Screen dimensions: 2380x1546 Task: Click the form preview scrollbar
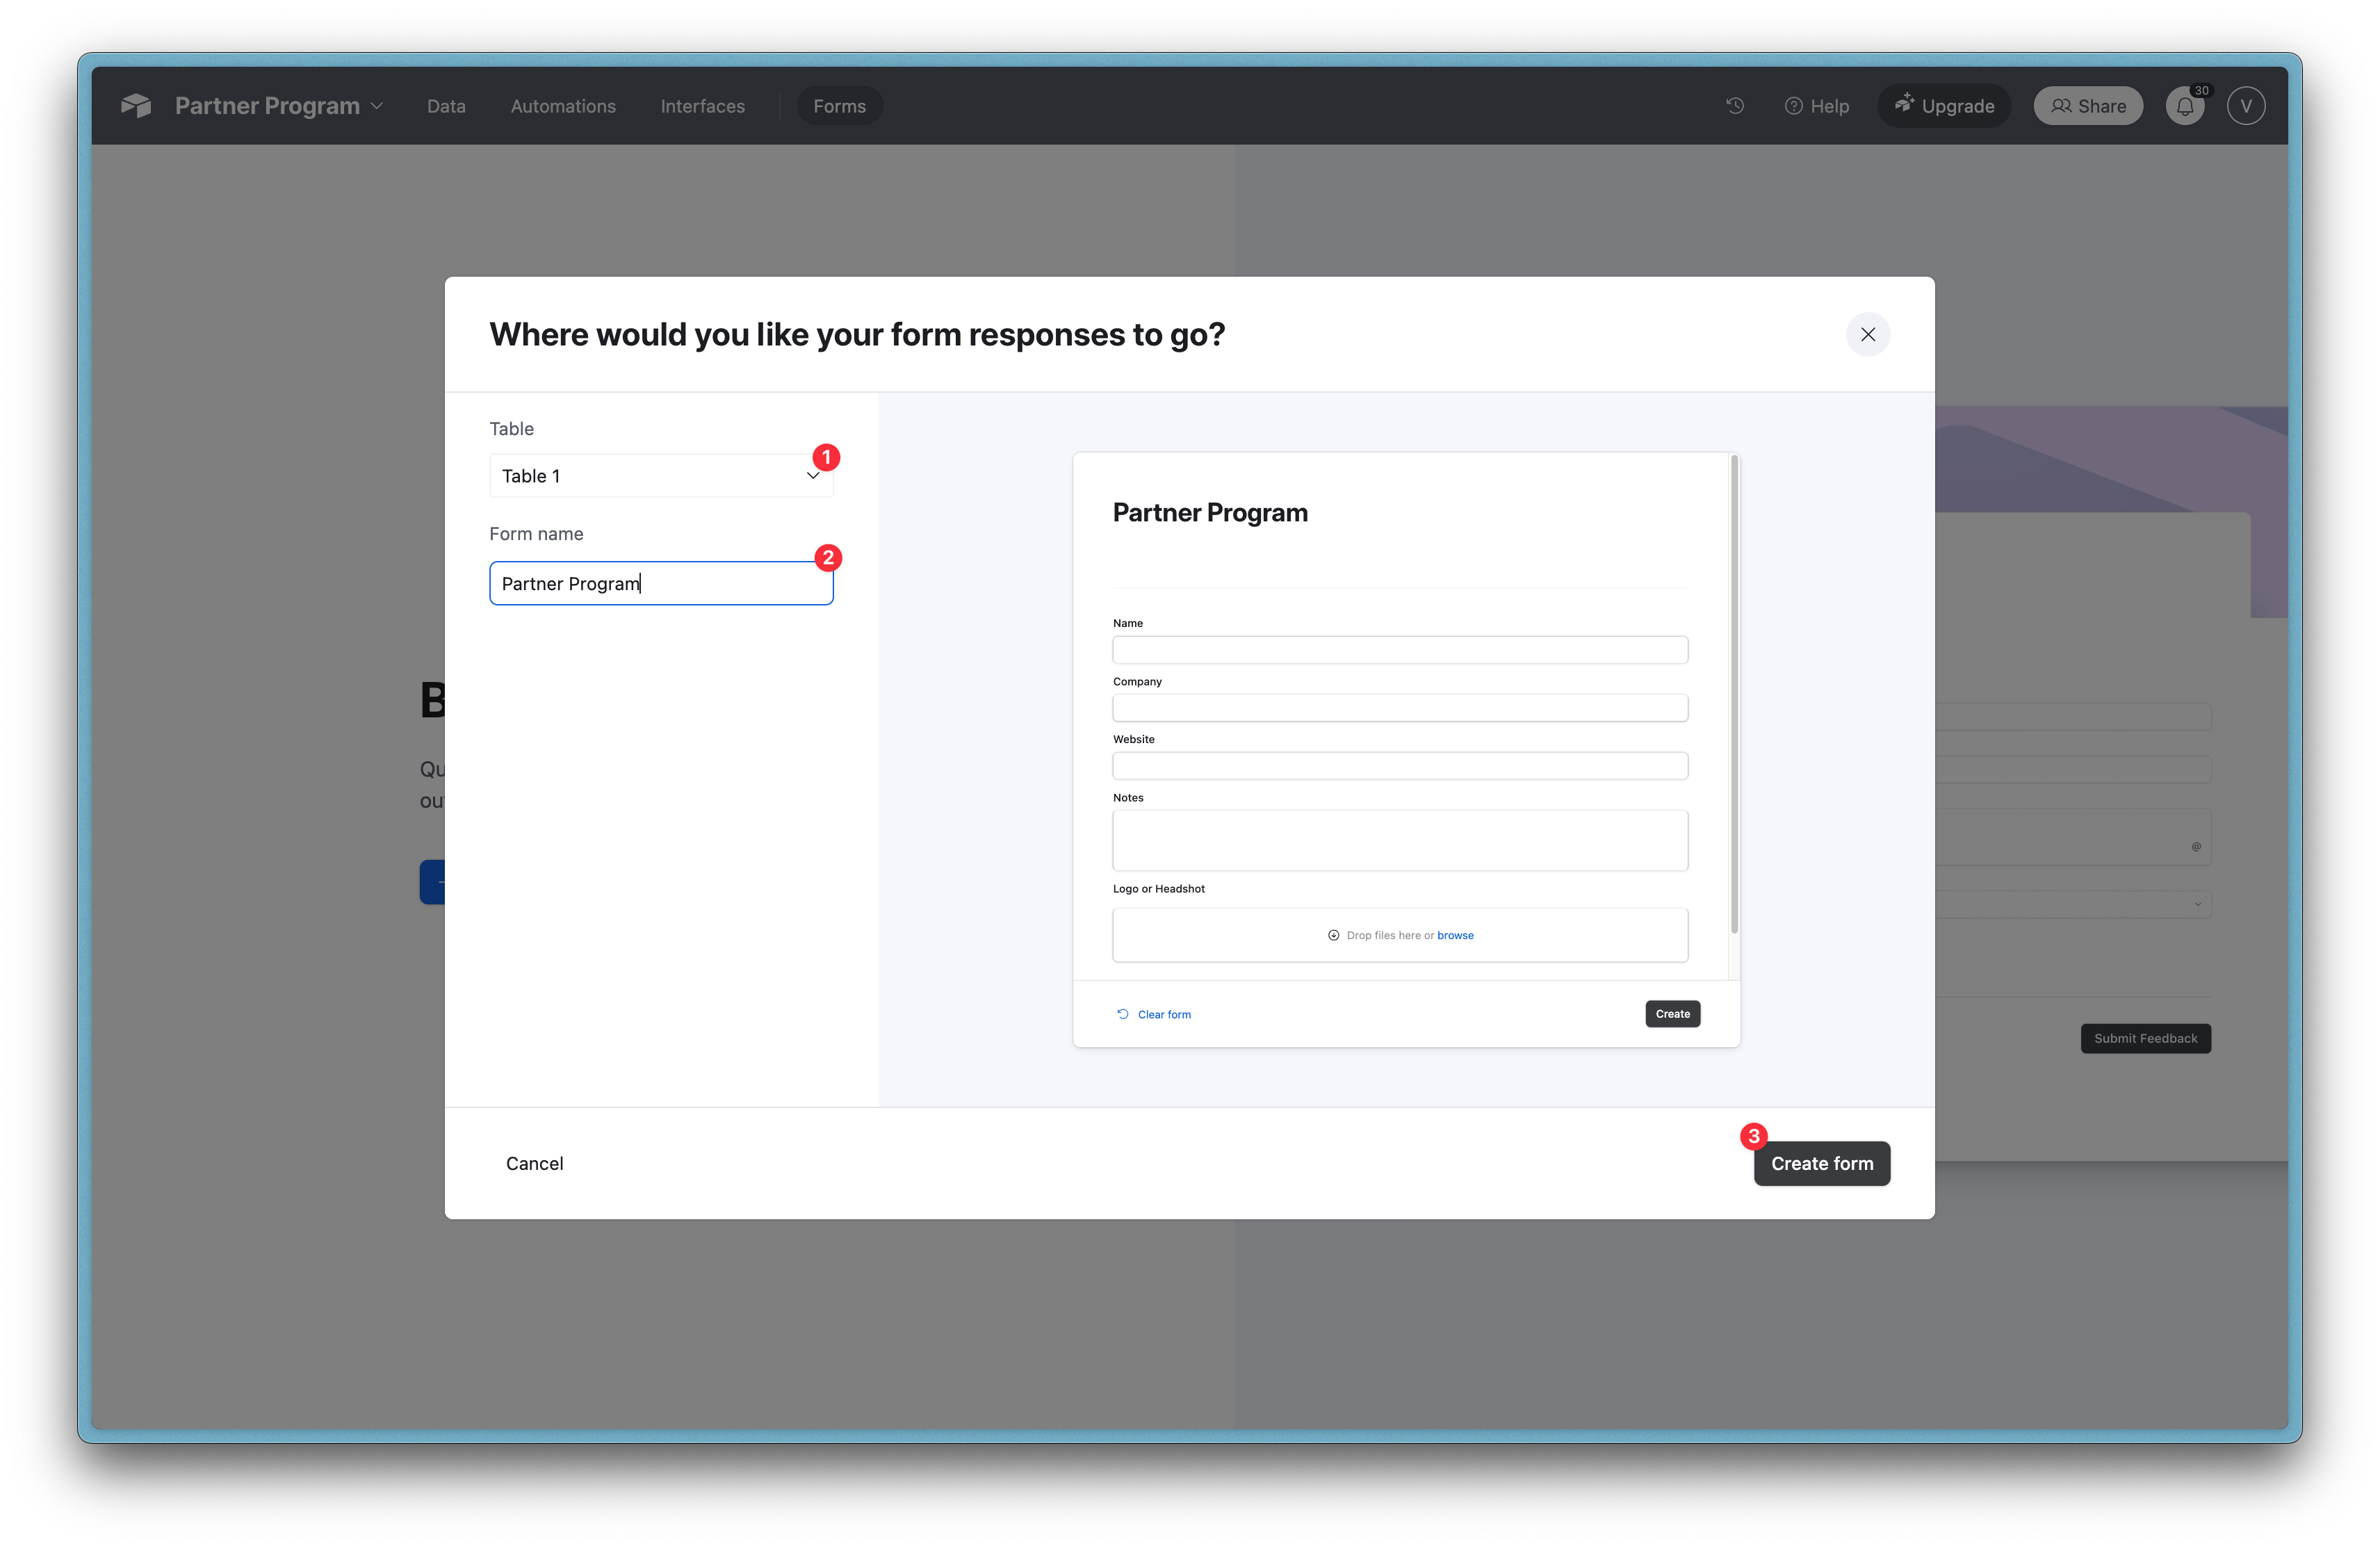pos(1734,694)
